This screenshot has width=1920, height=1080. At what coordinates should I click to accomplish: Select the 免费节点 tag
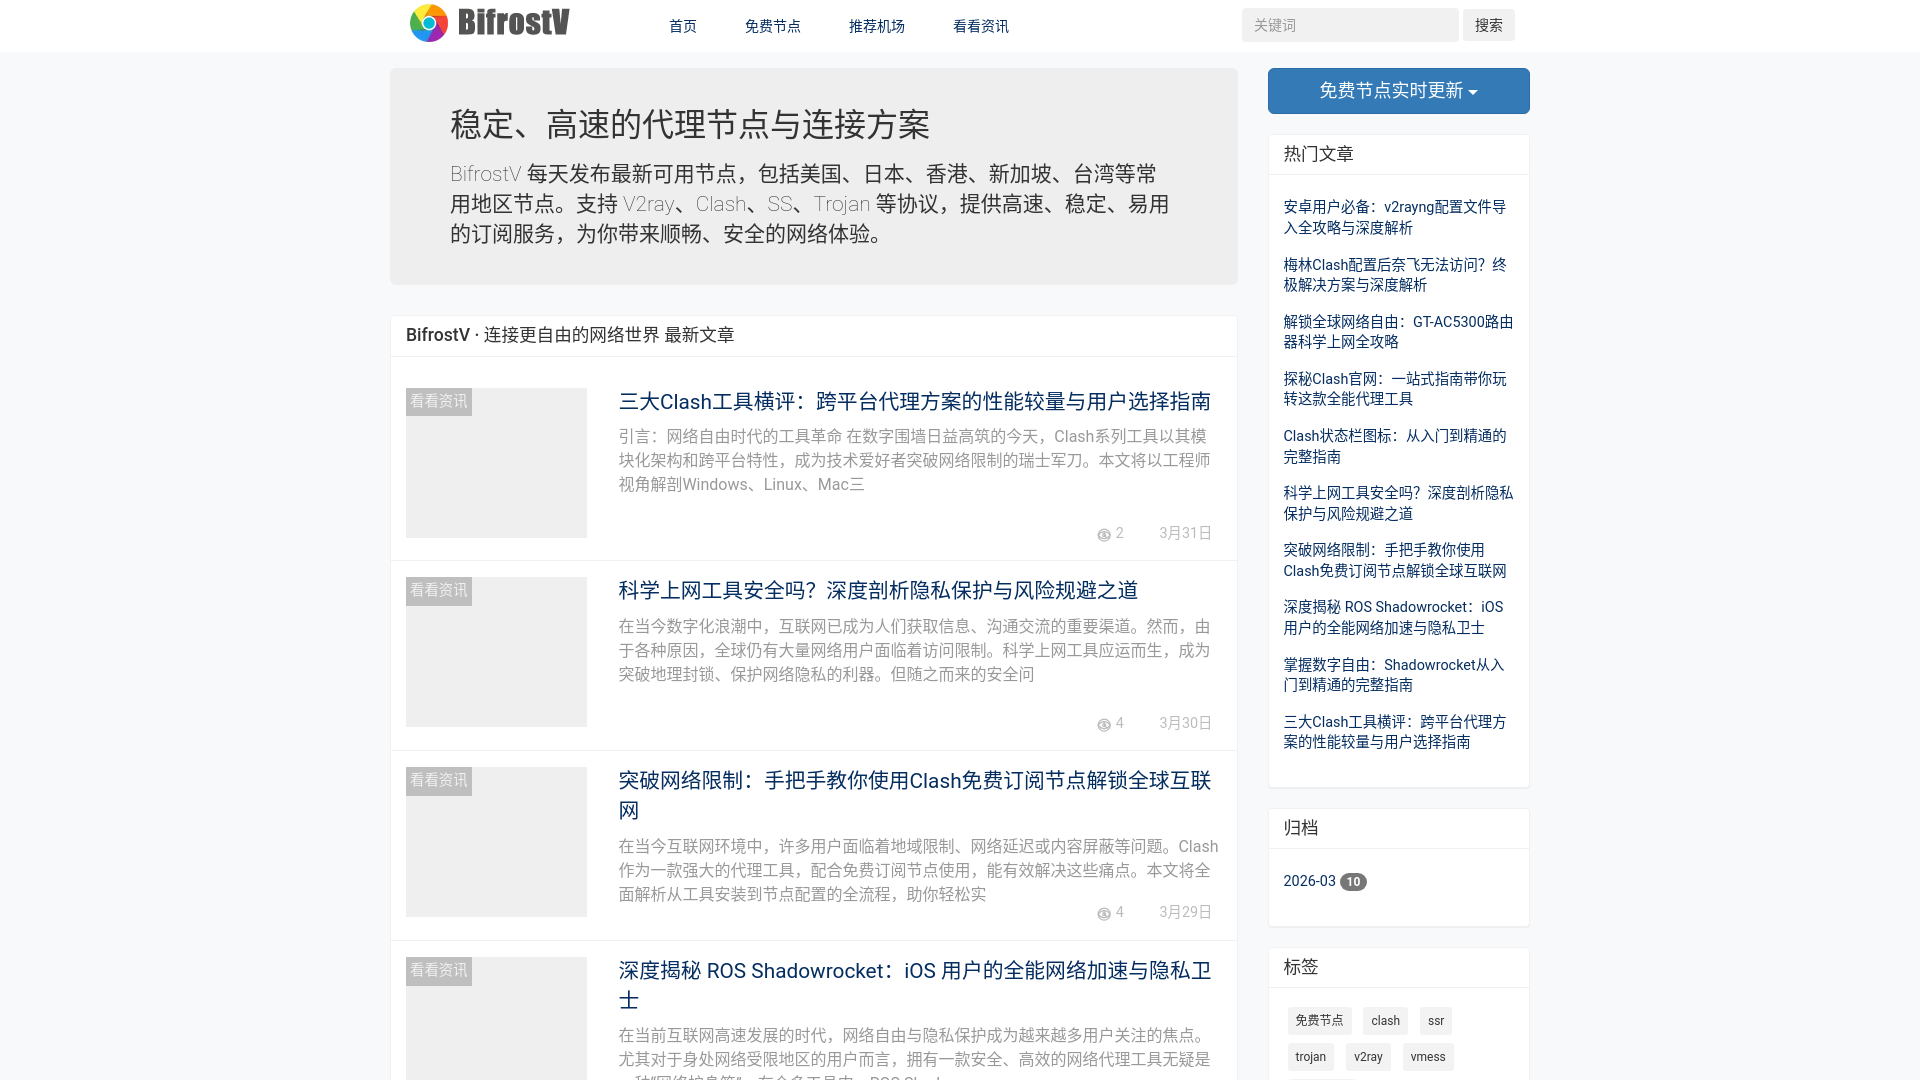1319,1021
